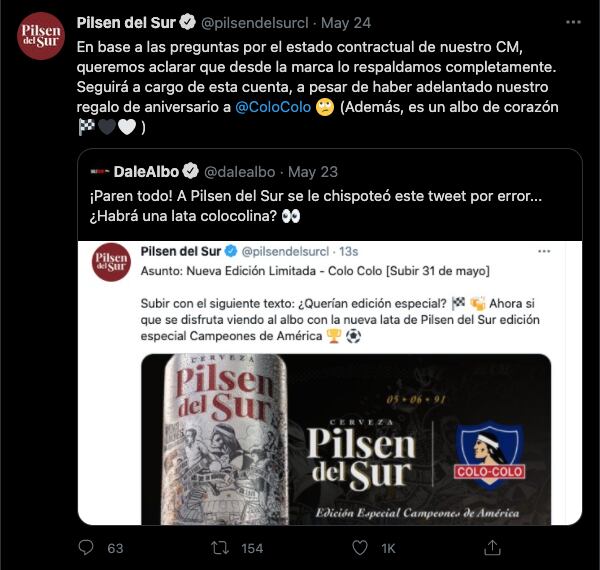Click the reply speech bubble icon
The width and height of the screenshot is (600, 570).
pos(86,547)
